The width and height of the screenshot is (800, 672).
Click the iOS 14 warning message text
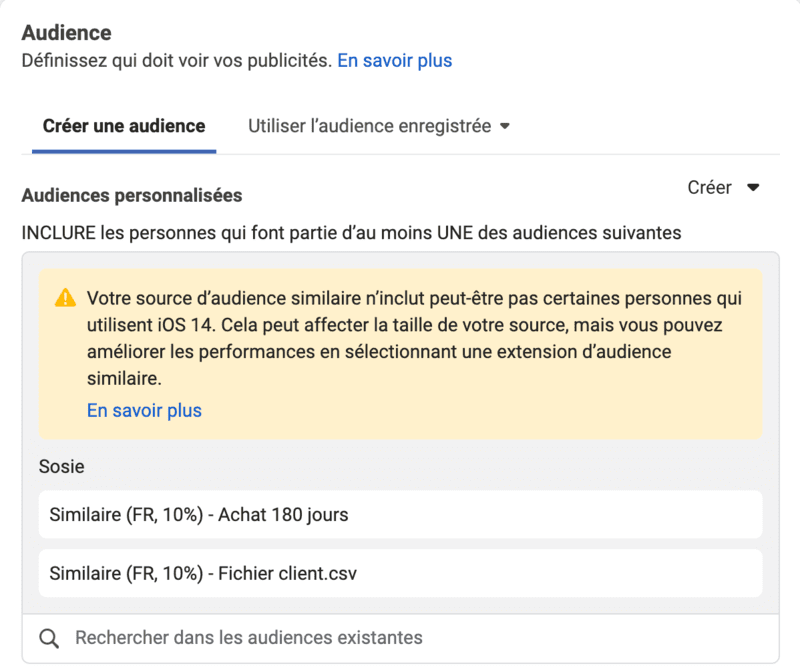tap(414, 338)
